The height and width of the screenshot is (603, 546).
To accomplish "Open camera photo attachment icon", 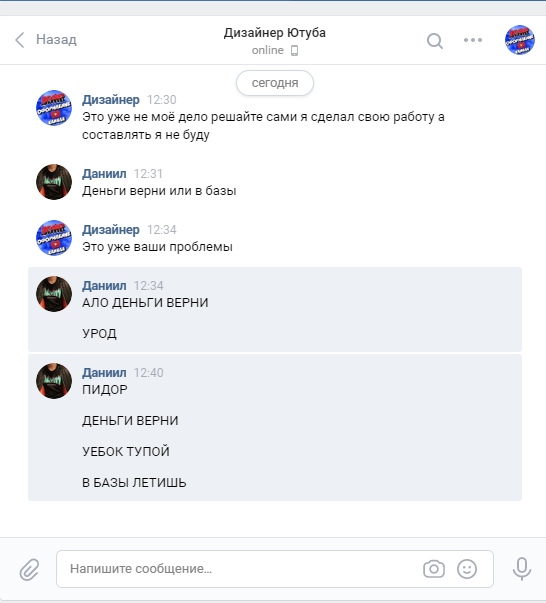I will 434,569.
